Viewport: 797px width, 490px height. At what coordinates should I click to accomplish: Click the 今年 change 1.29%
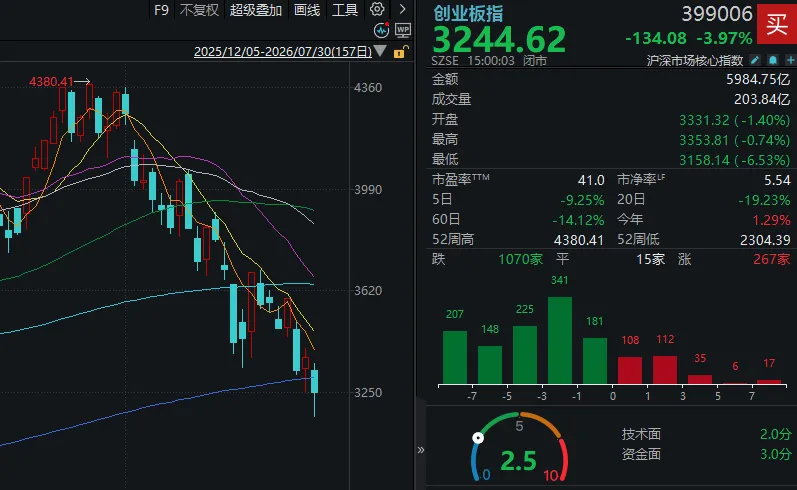[772, 220]
